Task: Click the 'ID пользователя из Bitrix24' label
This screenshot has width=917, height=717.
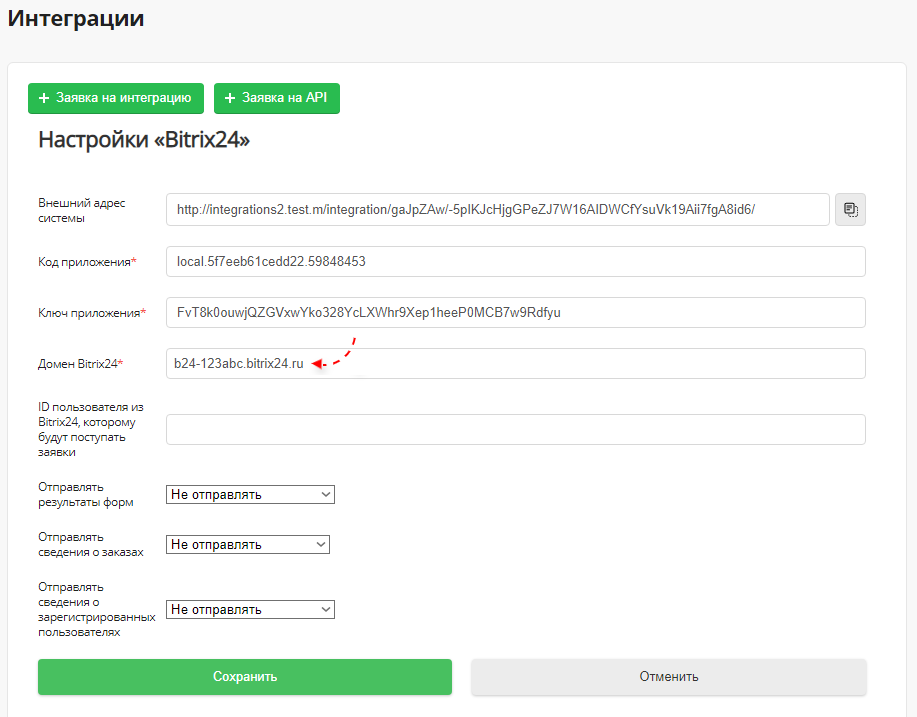Action: point(91,429)
